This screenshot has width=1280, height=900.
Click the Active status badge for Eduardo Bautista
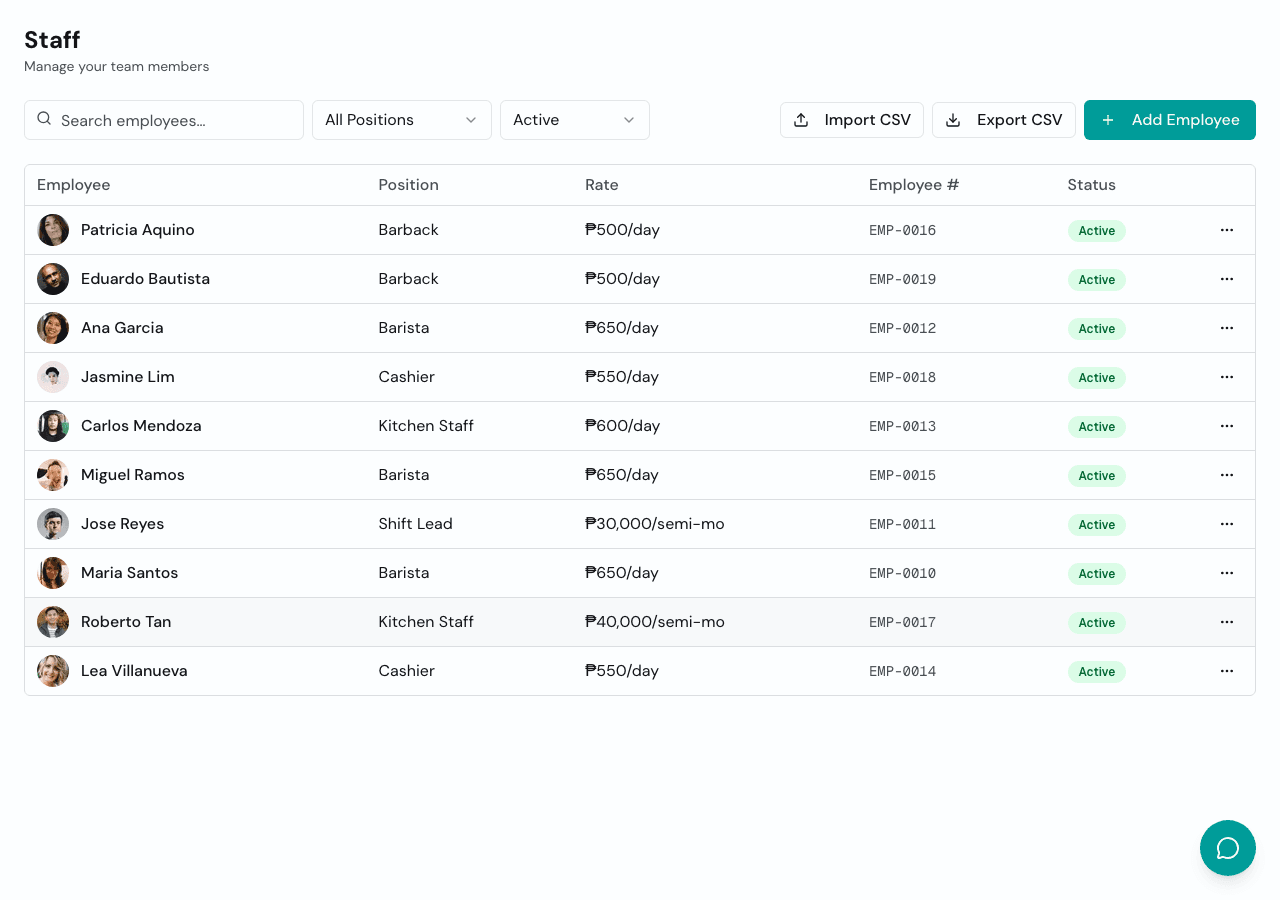tap(1096, 280)
